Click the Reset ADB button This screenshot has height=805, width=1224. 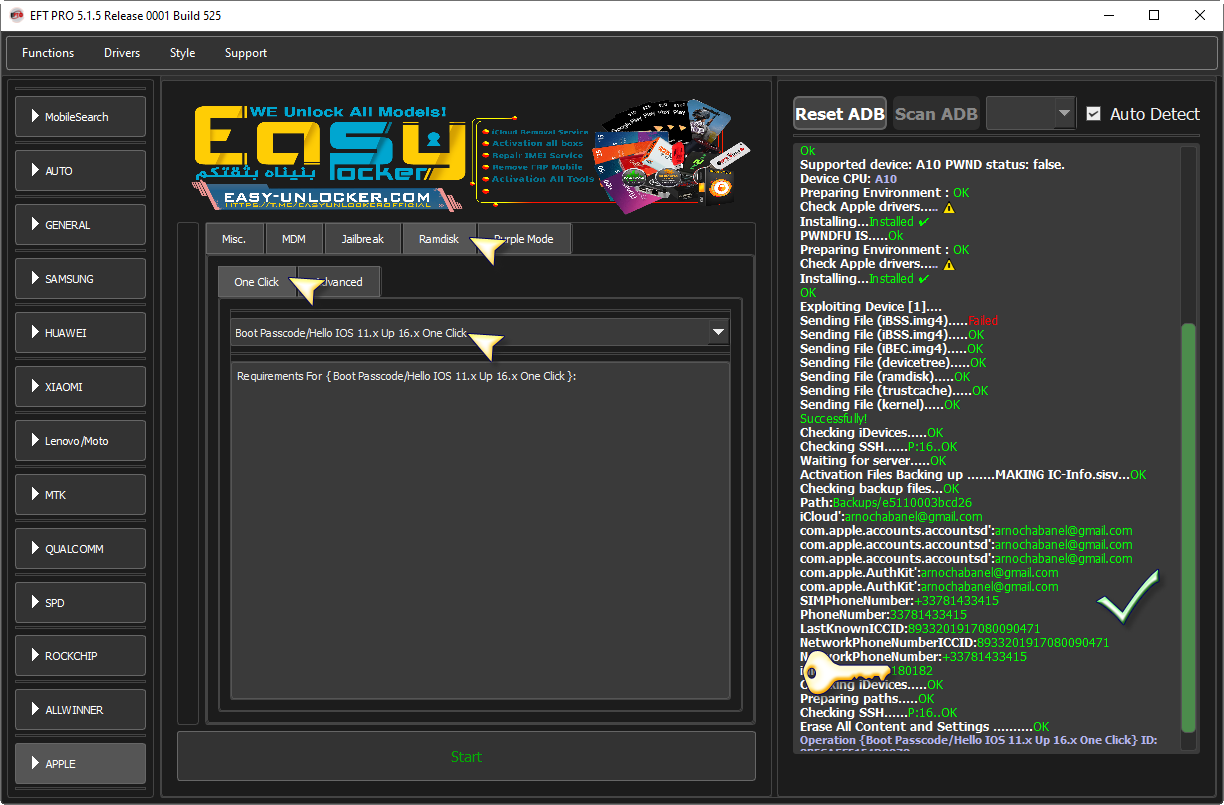(x=840, y=114)
